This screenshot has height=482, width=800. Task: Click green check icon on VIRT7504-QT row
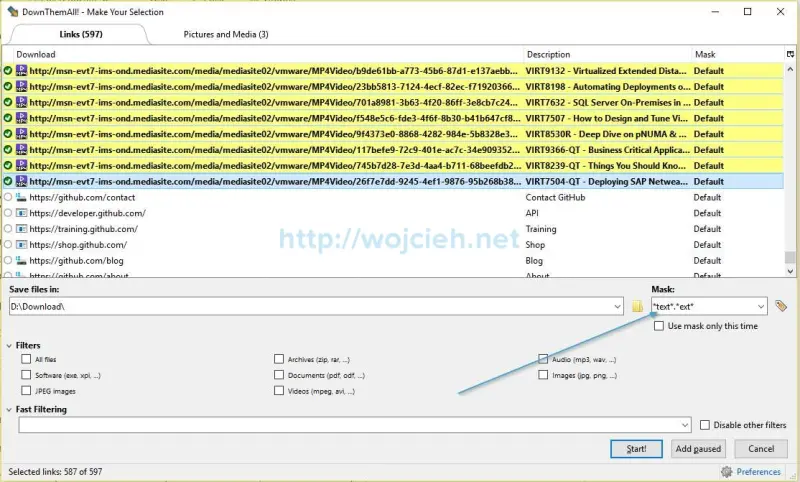pyautogui.click(x=8, y=182)
